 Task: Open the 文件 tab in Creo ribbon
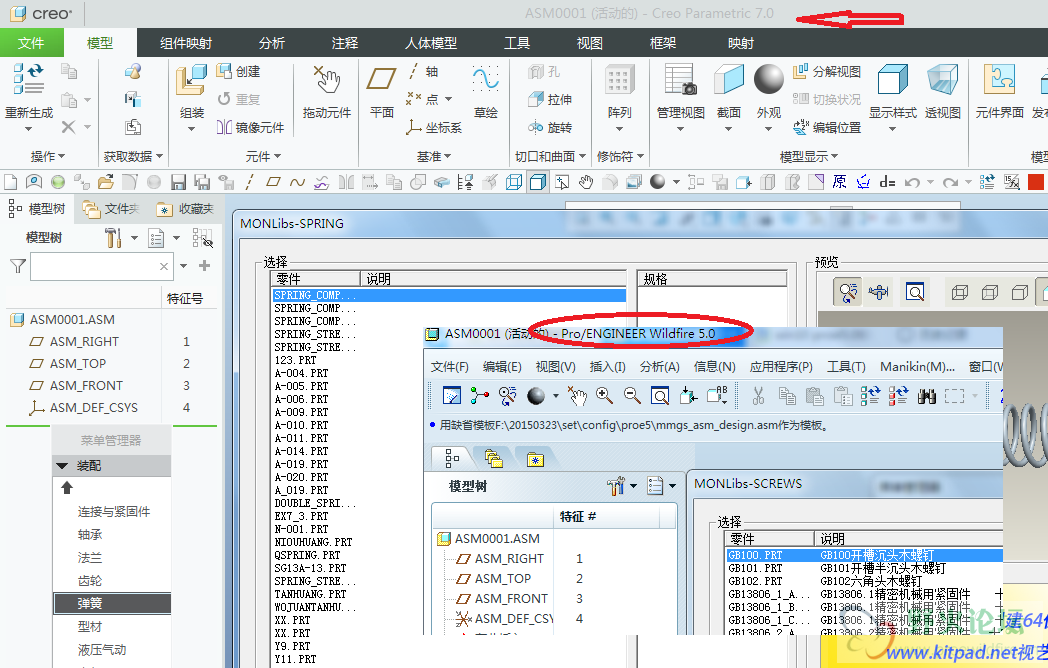click(x=31, y=43)
